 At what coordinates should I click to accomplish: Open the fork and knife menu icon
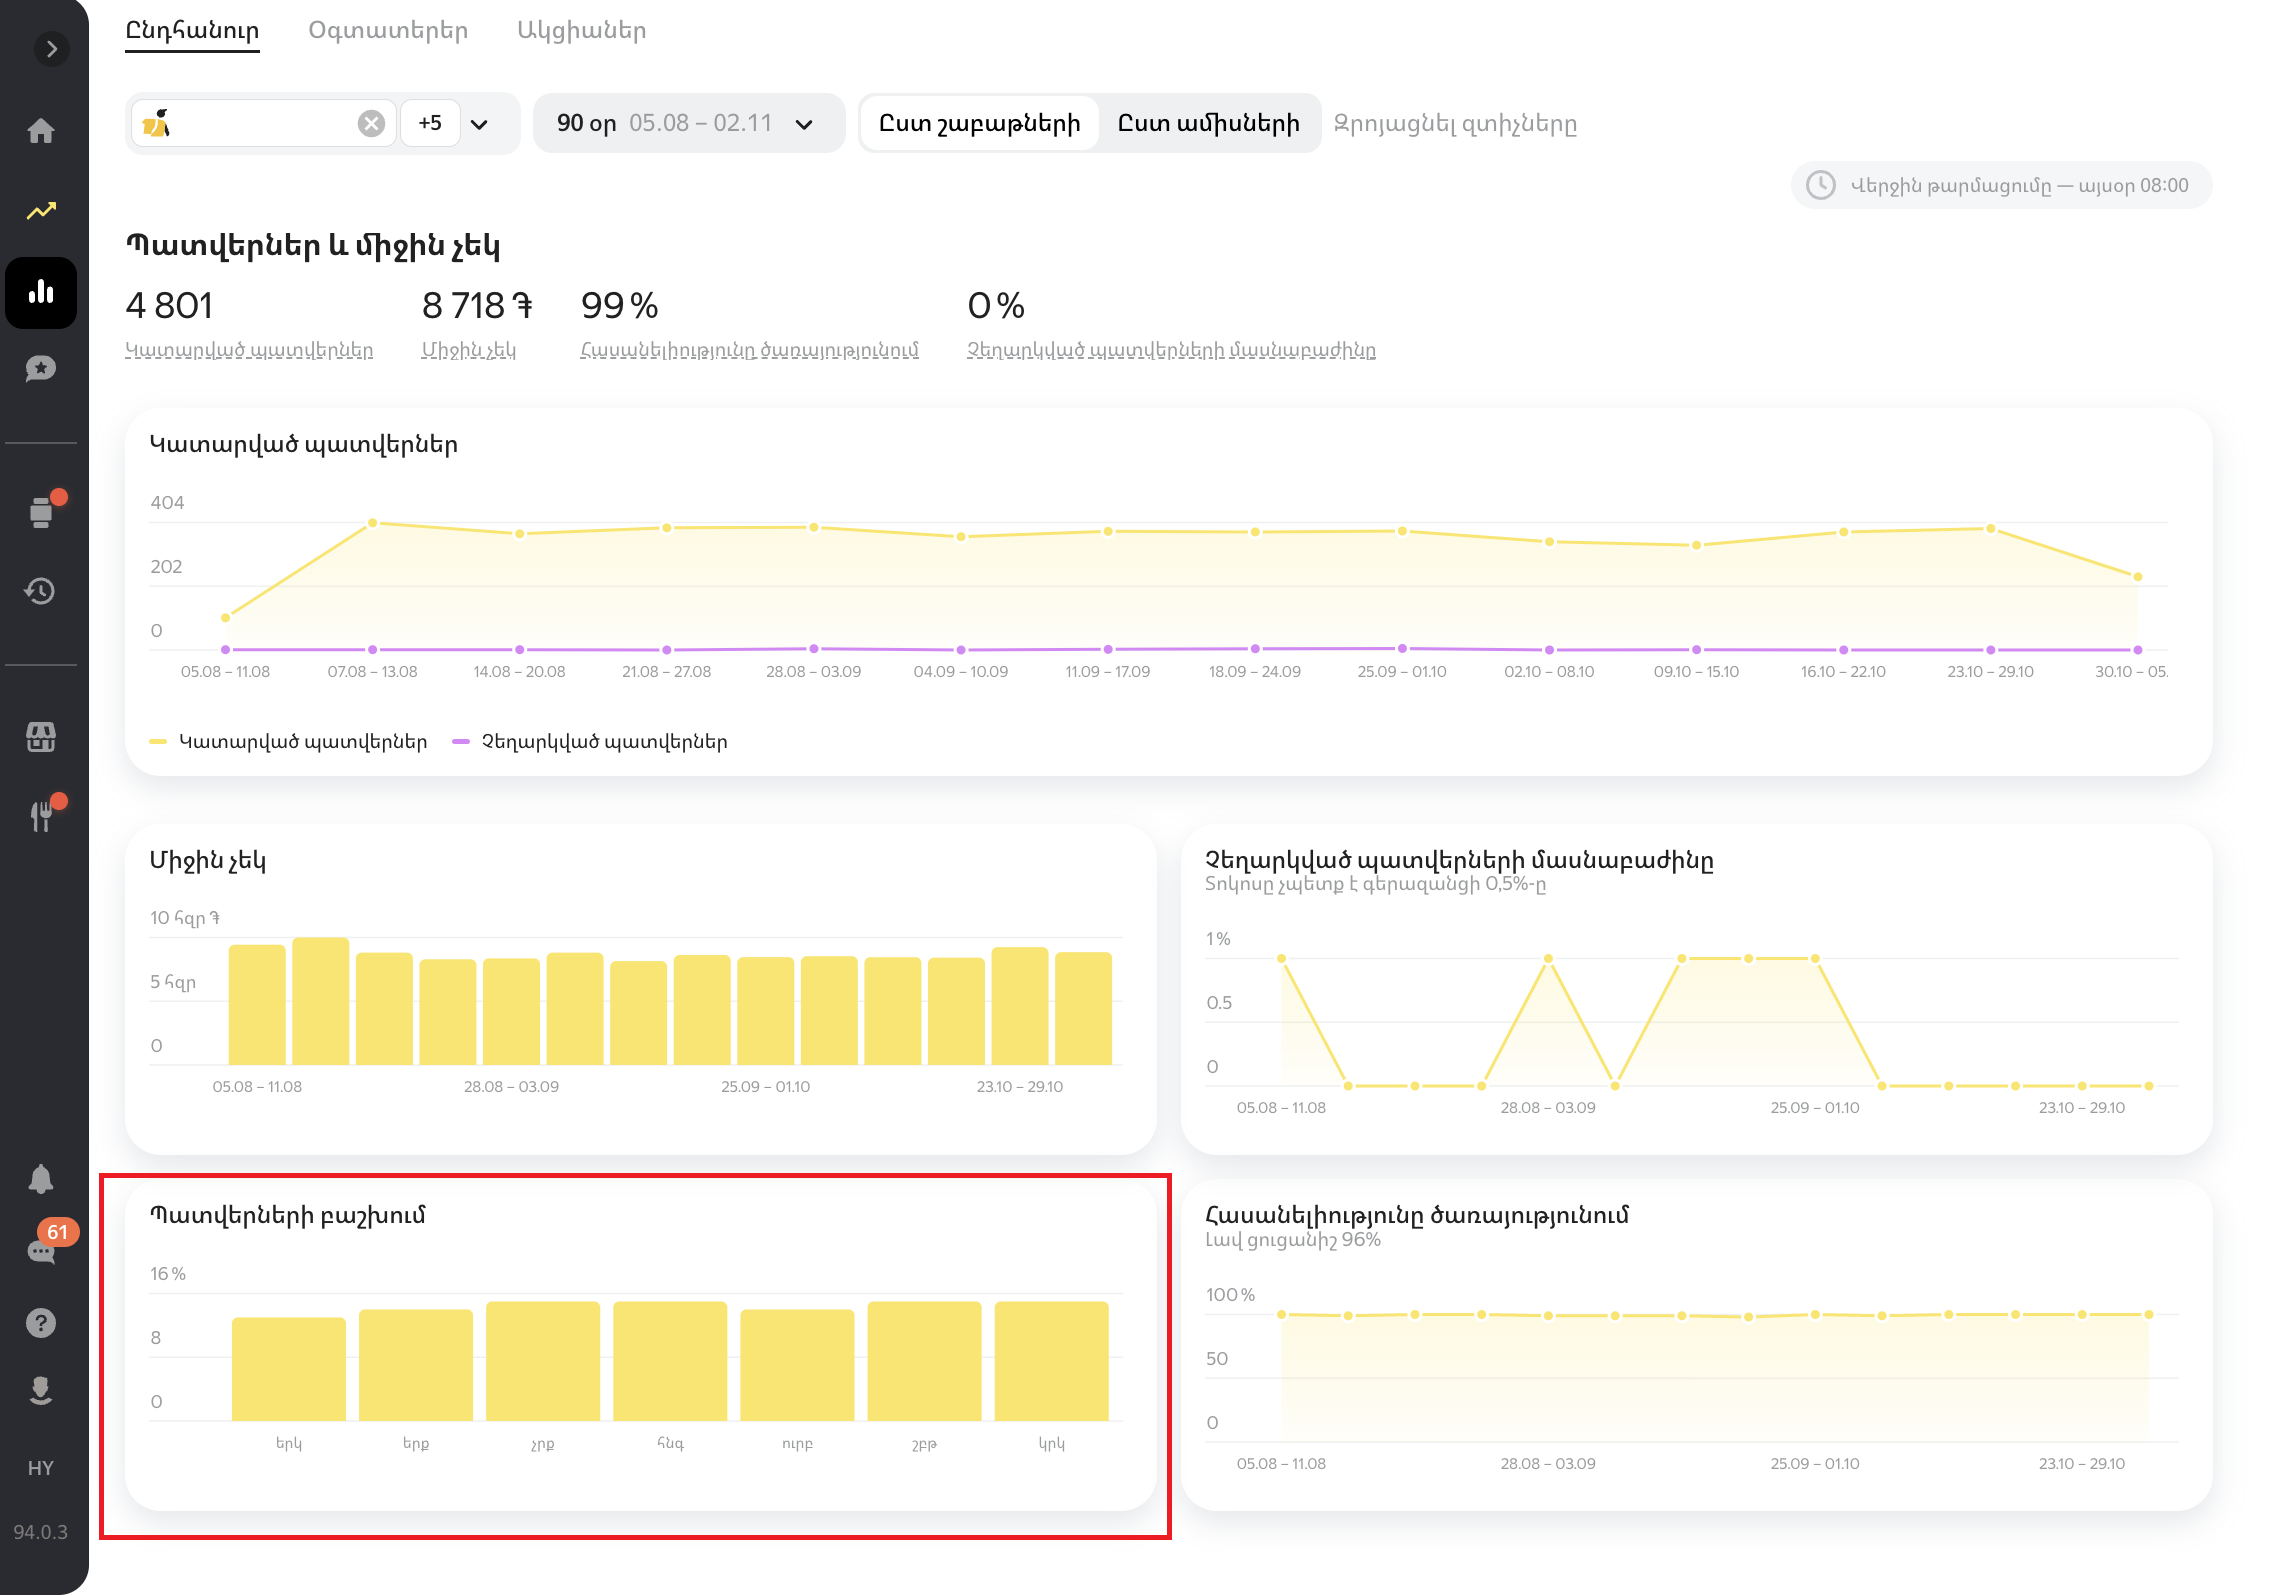(x=41, y=816)
